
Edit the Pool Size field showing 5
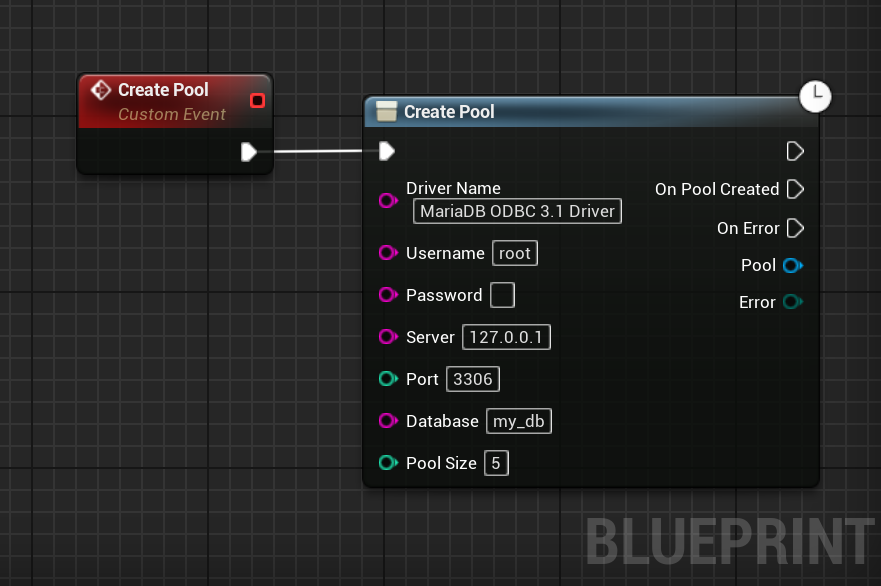pos(496,463)
